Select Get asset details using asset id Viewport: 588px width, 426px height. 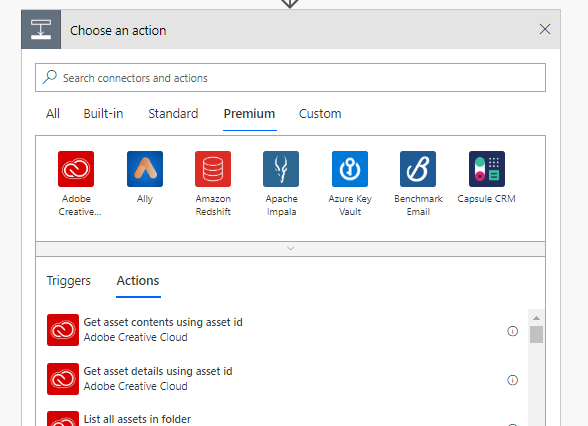tap(158, 371)
